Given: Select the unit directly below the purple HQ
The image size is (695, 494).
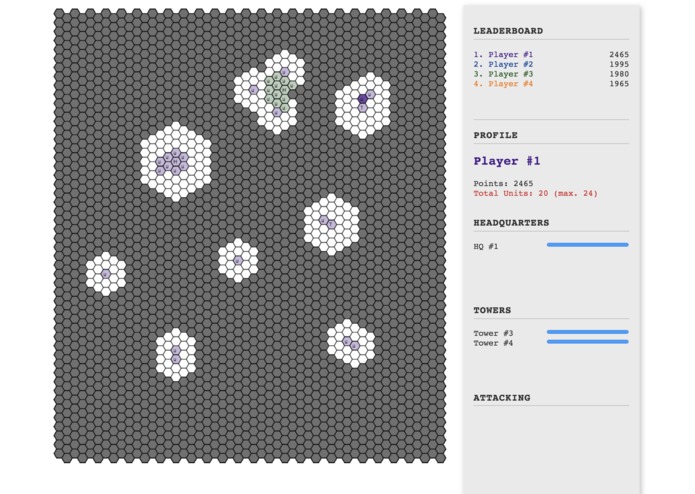Looking at the screenshot, I should click(x=175, y=171).
